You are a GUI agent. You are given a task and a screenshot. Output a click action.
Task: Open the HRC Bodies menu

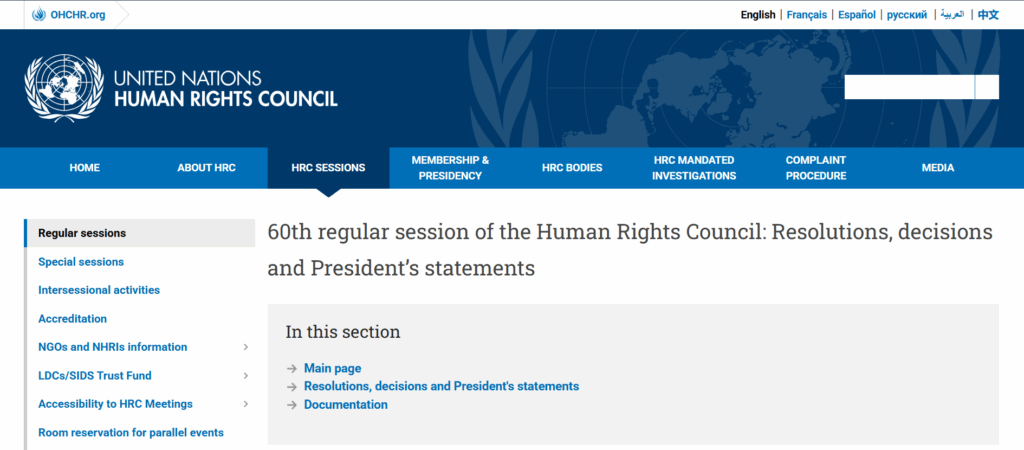click(572, 168)
